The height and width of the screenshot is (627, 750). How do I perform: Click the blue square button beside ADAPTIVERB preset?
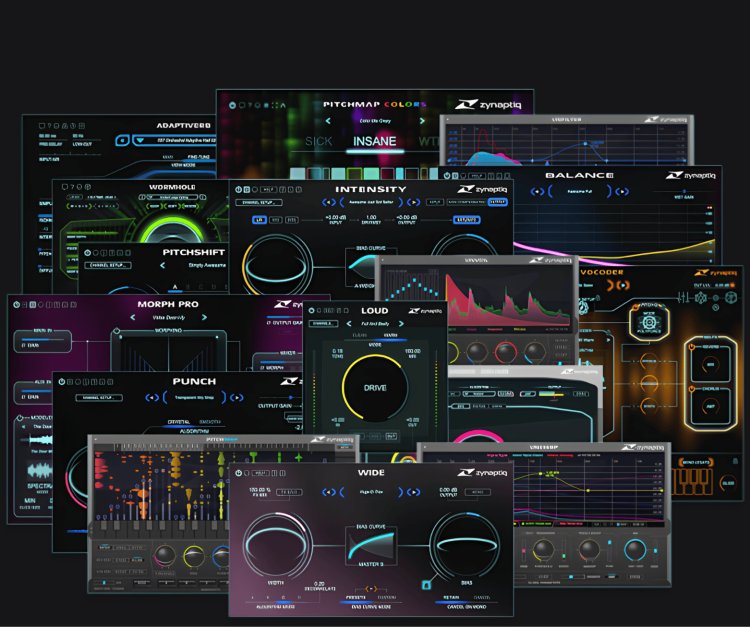(122, 141)
